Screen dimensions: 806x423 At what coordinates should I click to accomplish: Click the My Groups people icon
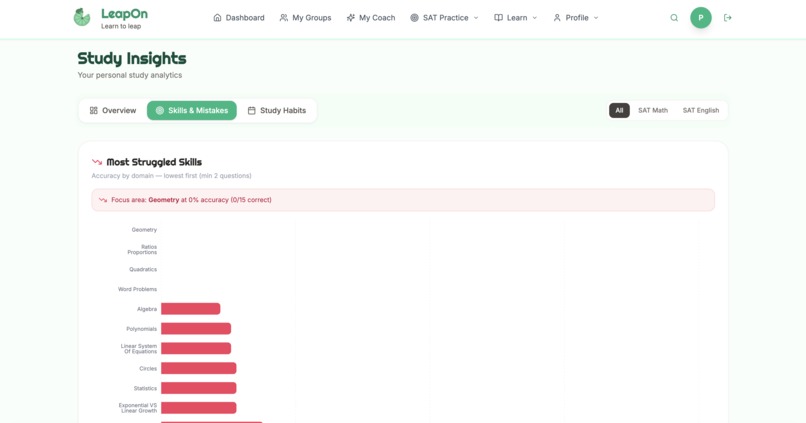click(284, 17)
